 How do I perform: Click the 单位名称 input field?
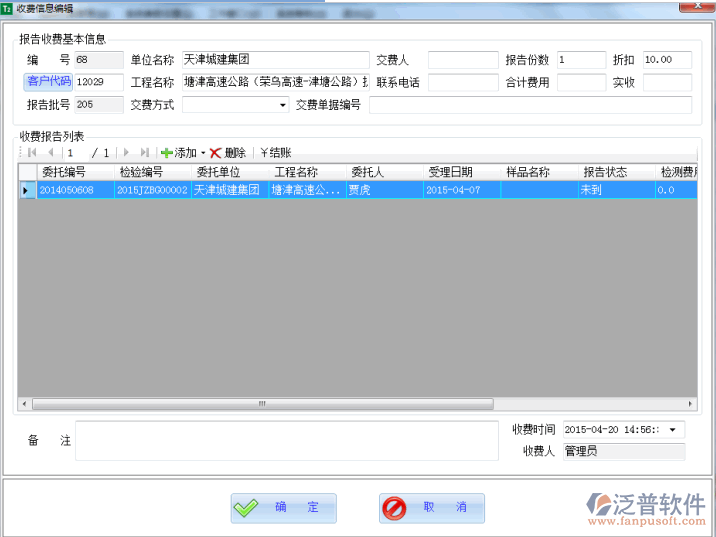pos(276,60)
